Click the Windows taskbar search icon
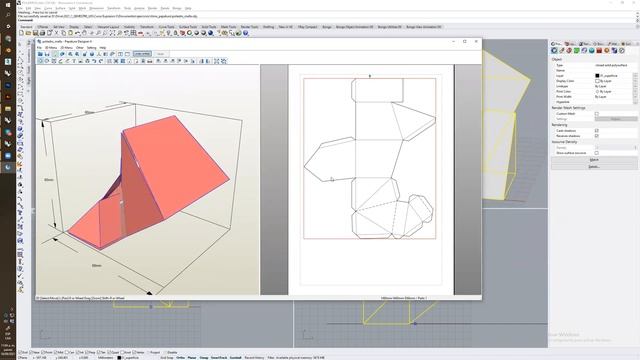 [8, 15]
